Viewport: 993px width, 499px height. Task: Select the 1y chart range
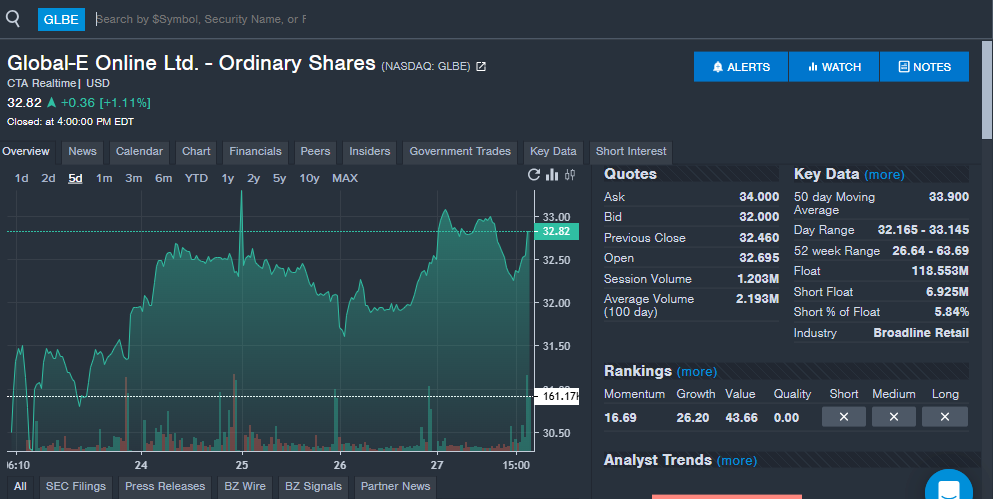227,179
